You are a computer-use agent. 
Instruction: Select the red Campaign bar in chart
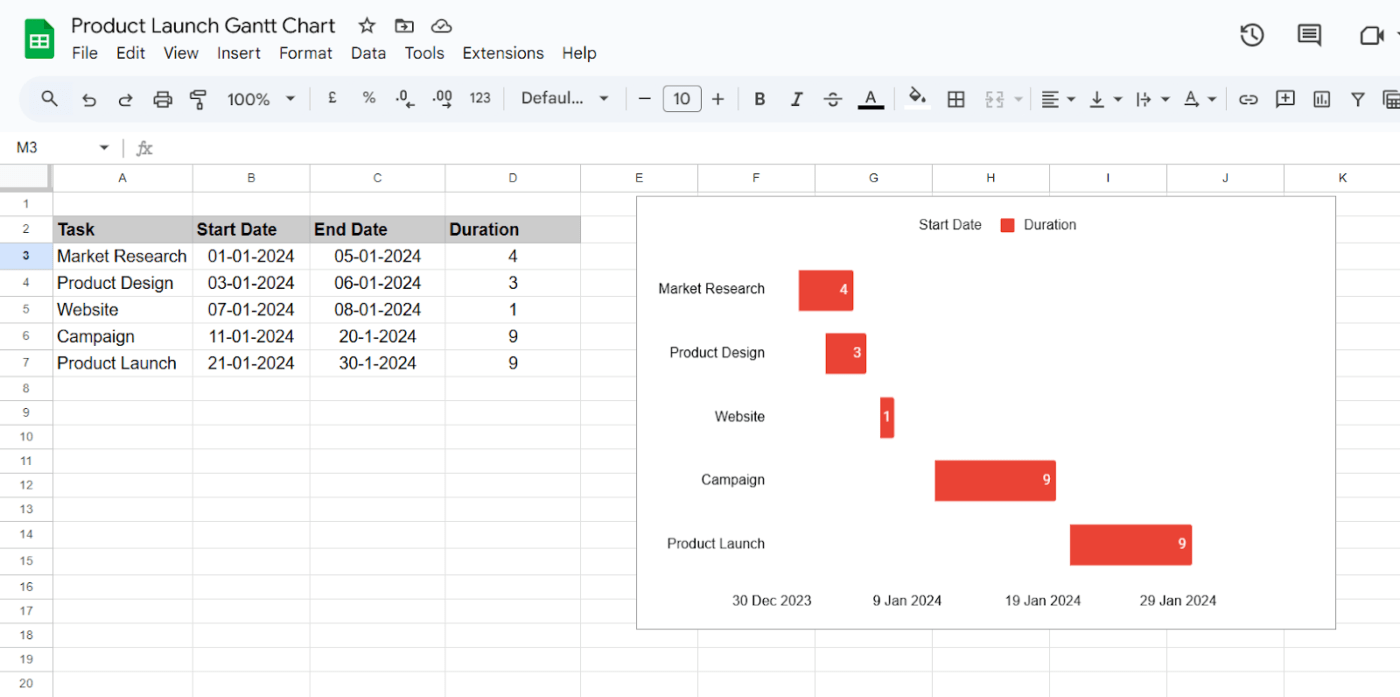coord(995,480)
